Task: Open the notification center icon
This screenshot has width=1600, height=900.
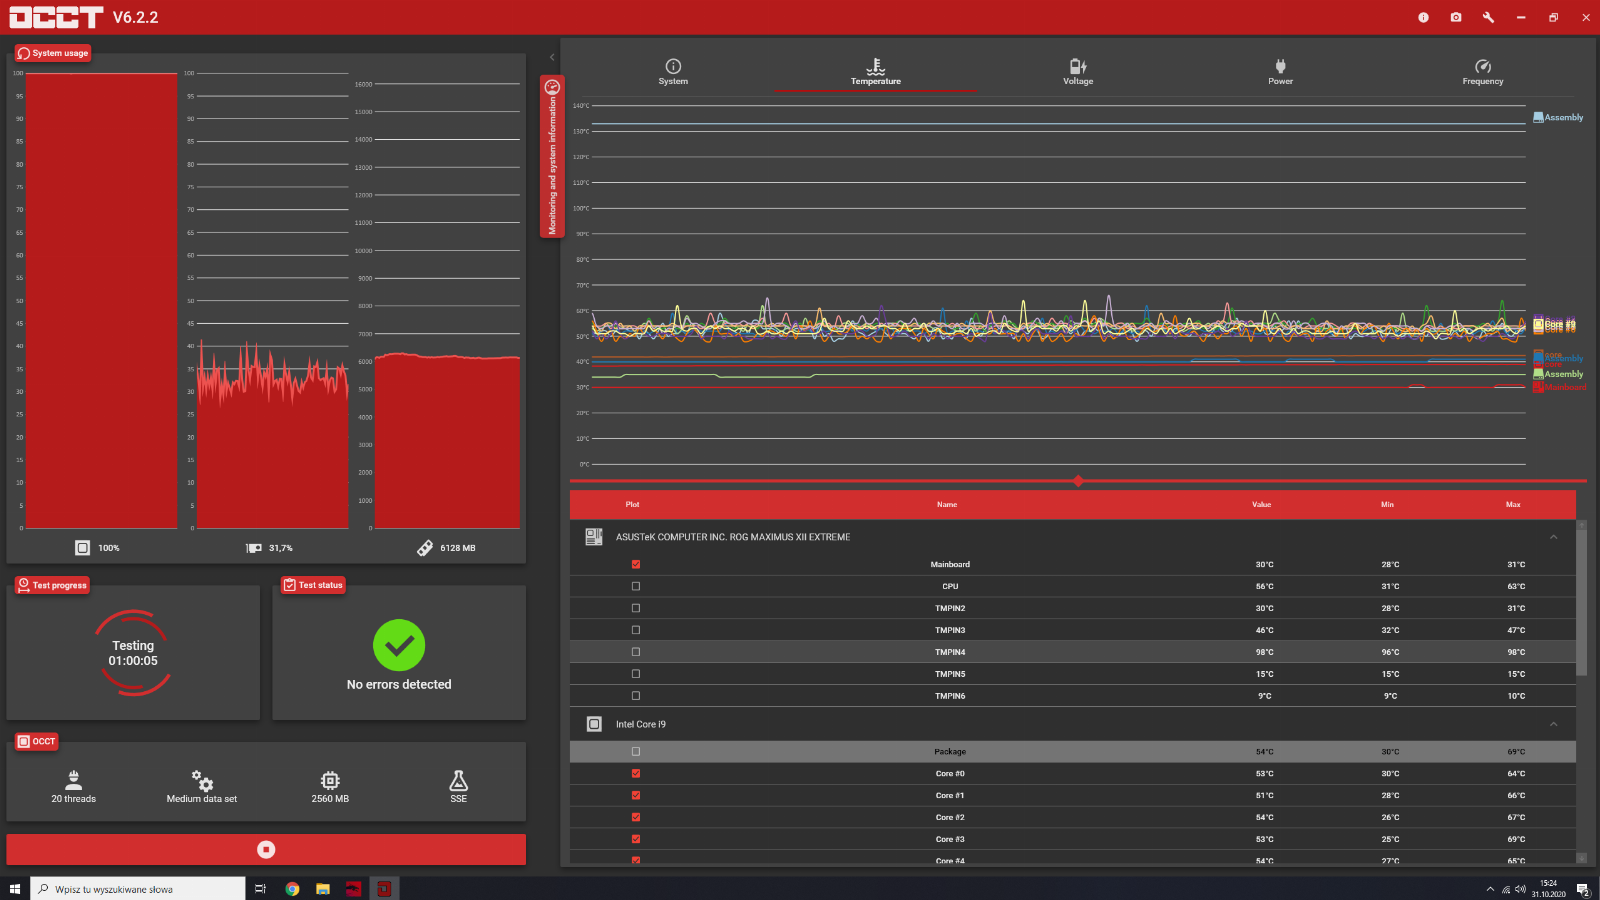Action: 1583,889
